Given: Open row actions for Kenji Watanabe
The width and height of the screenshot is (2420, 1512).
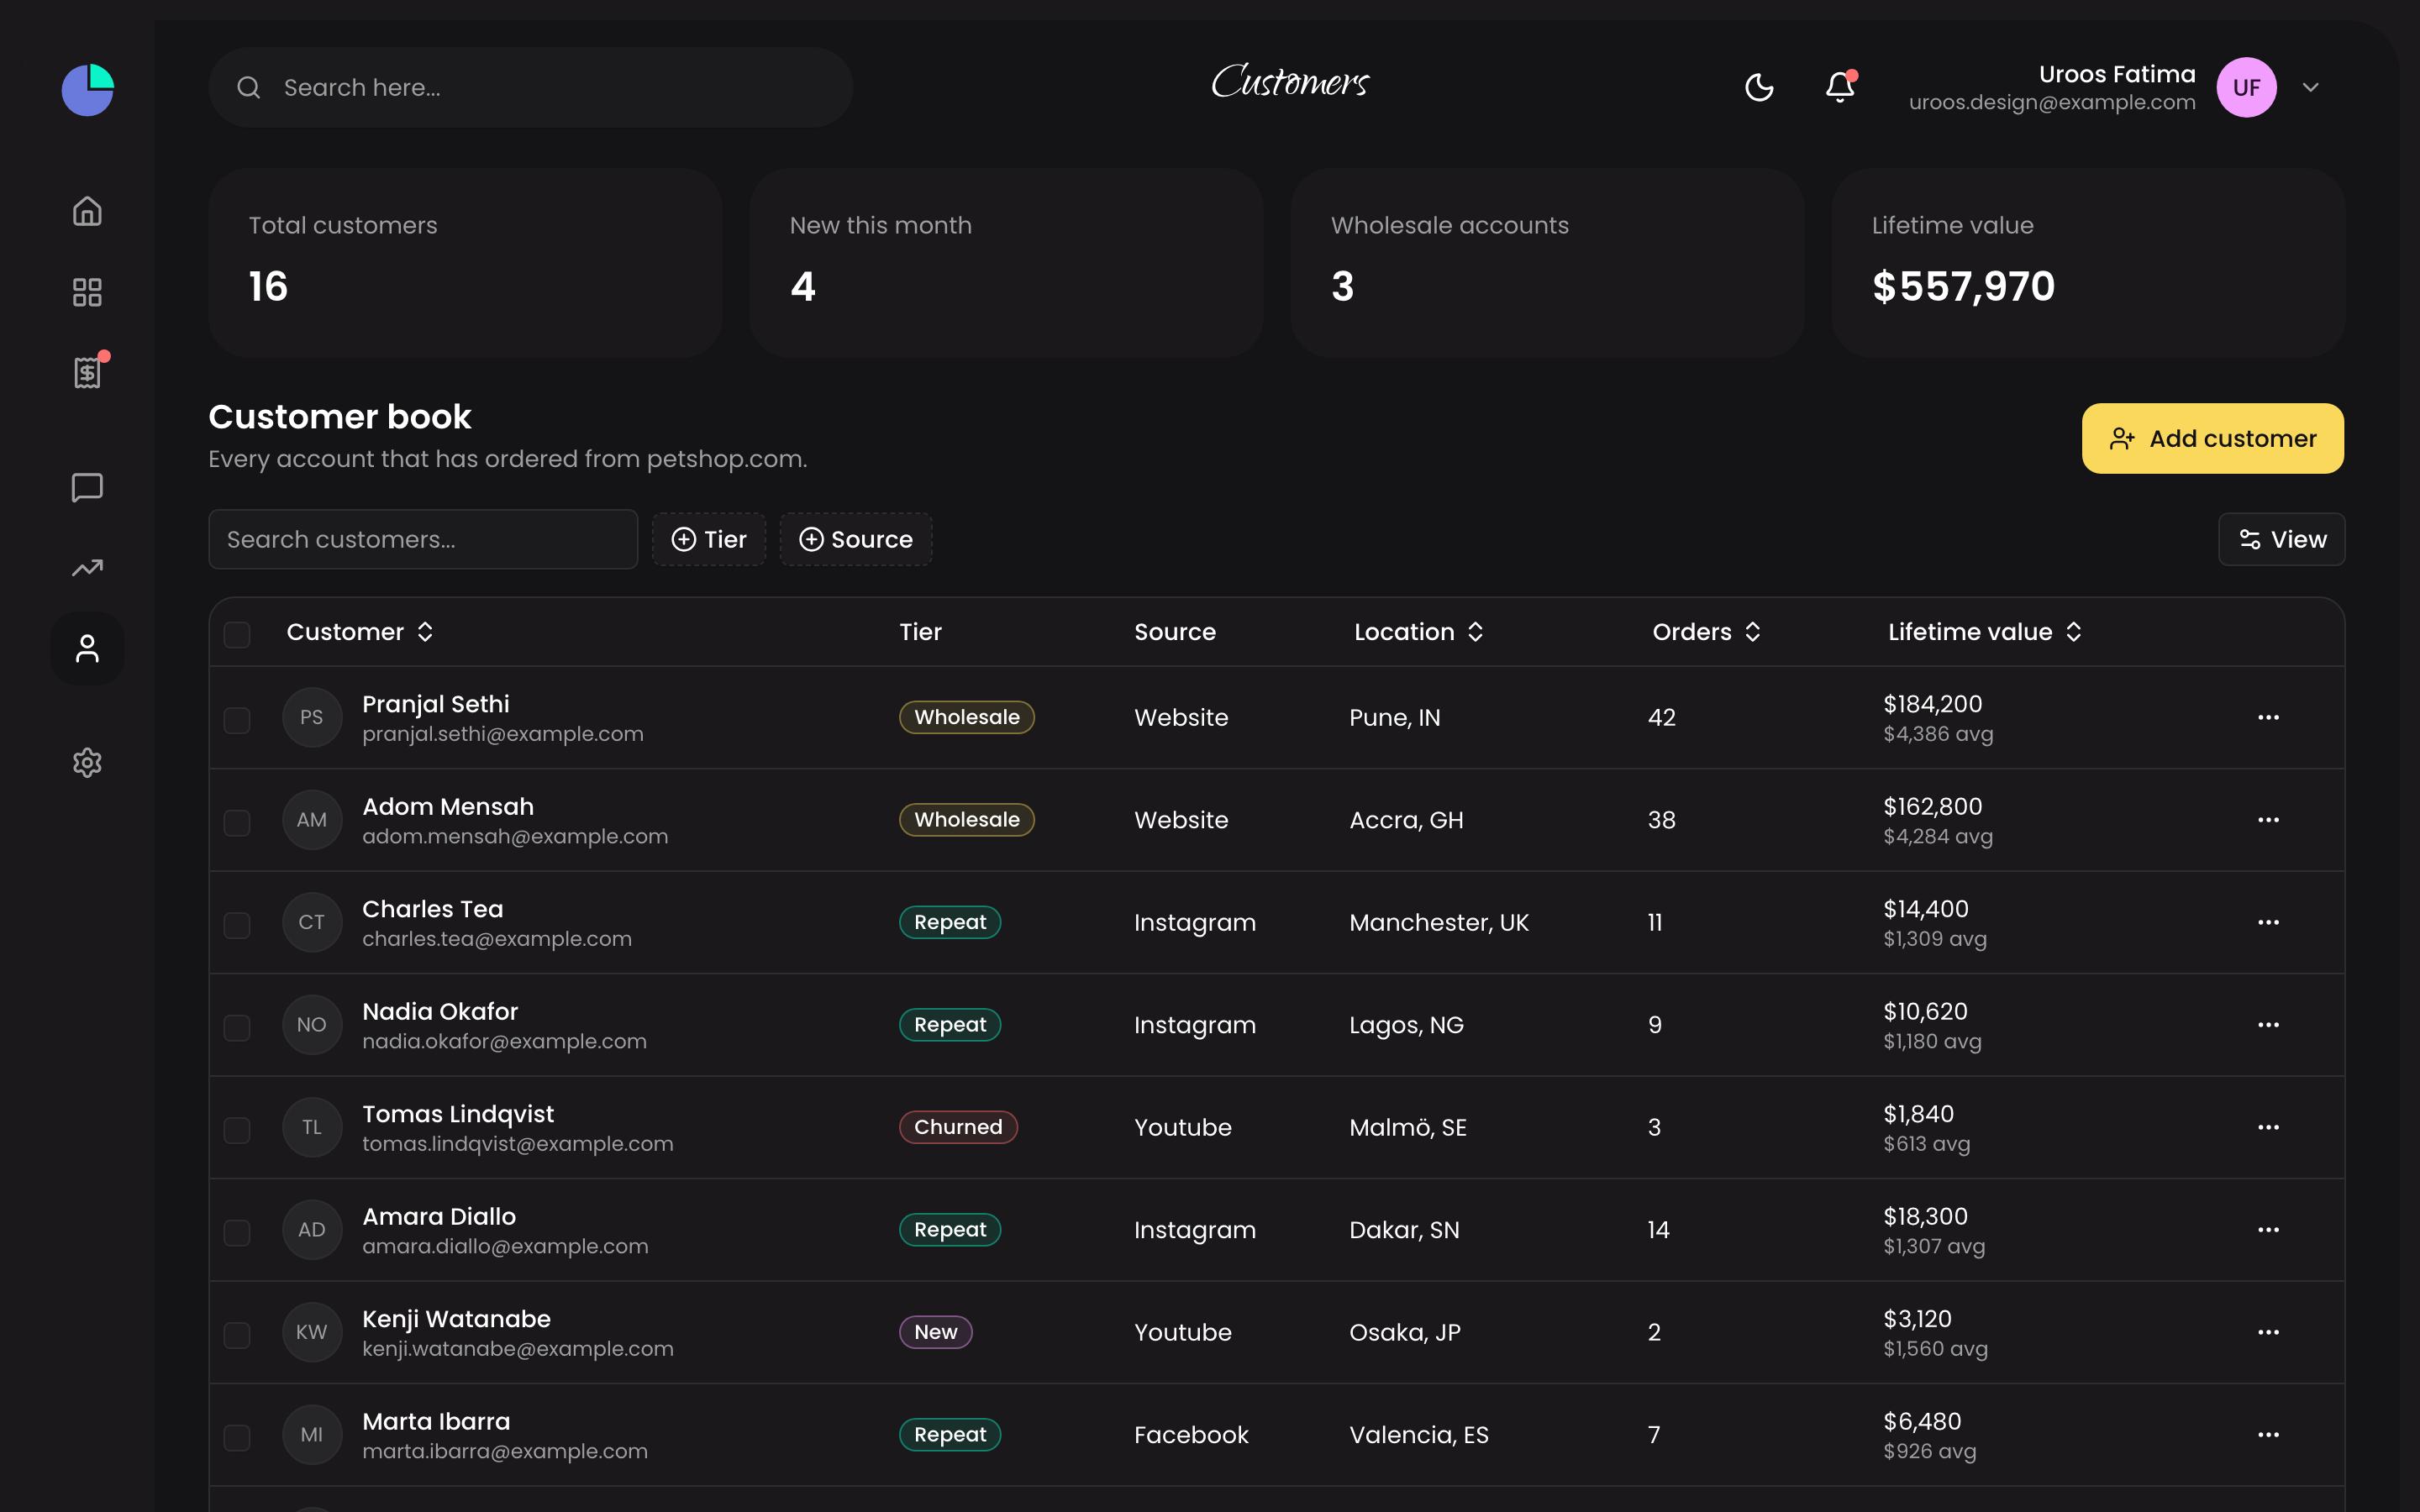Looking at the screenshot, I should tap(2268, 1332).
